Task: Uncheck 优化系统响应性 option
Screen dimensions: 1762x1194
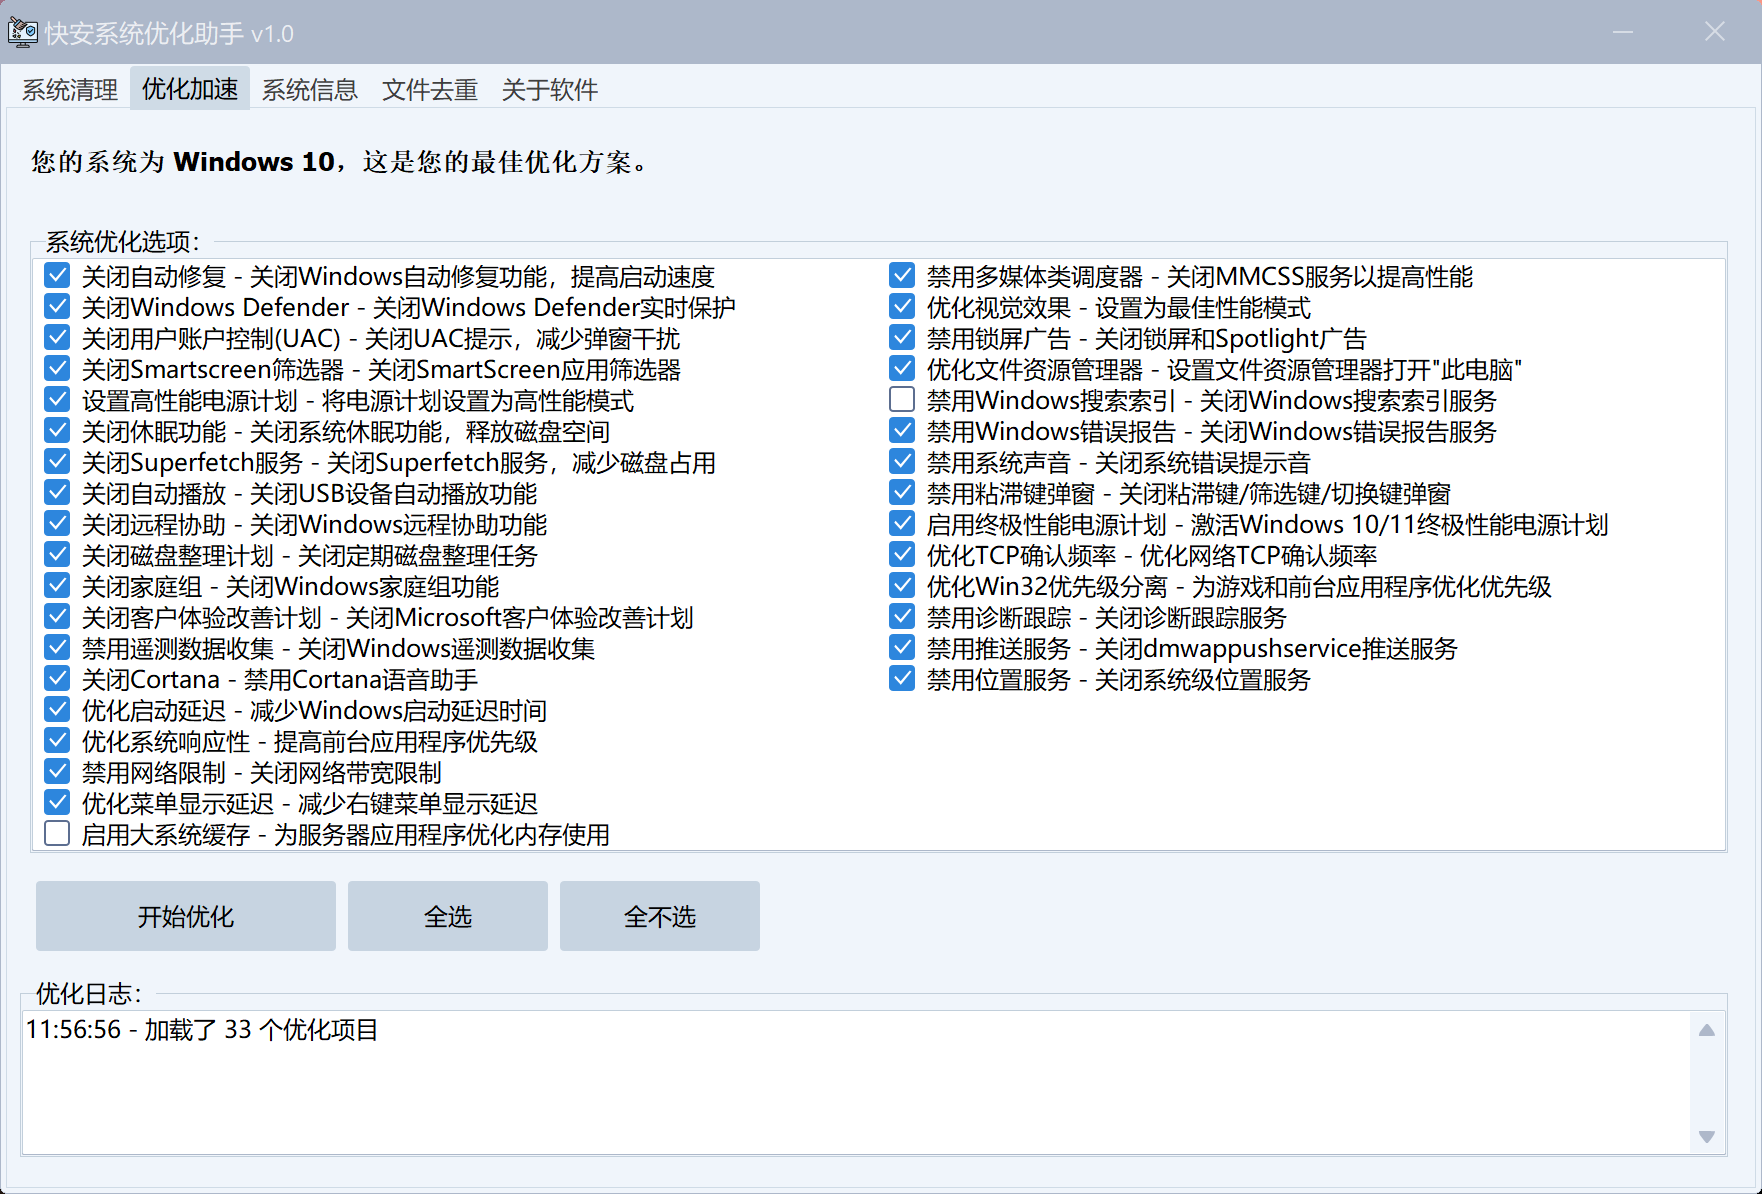Action: 58,741
